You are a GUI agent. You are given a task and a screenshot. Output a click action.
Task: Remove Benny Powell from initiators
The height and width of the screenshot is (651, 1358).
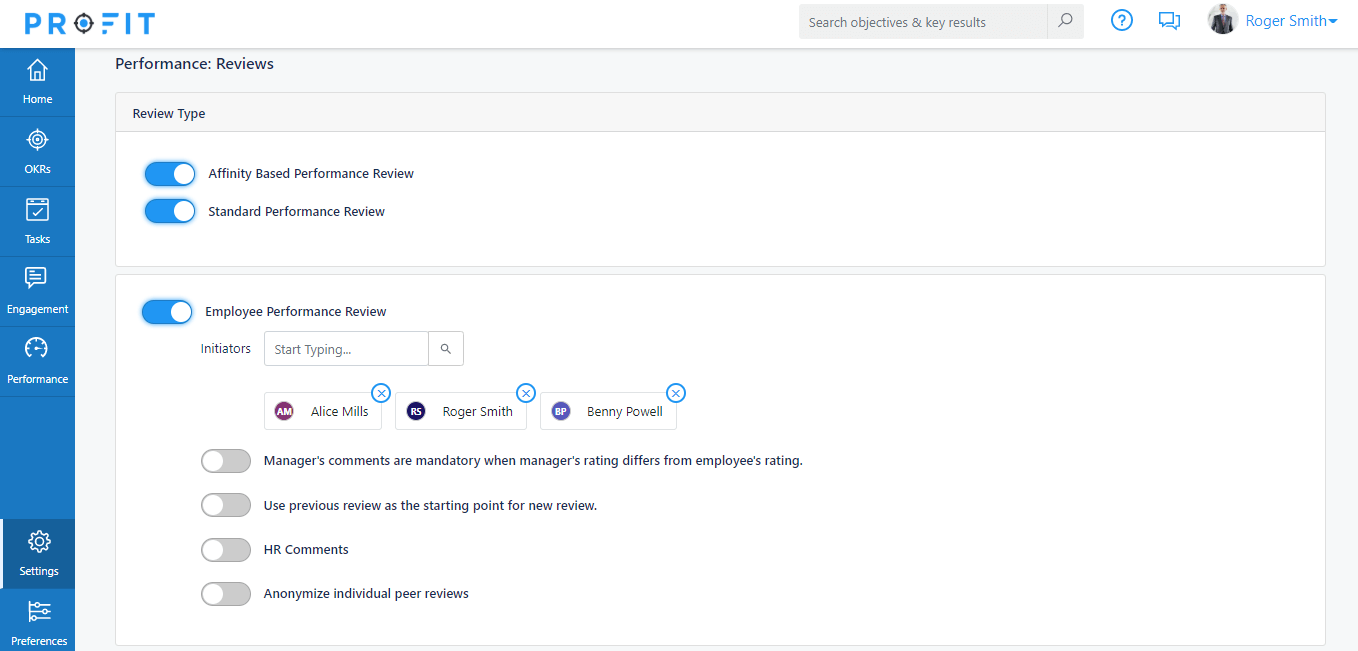pyautogui.click(x=676, y=393)
